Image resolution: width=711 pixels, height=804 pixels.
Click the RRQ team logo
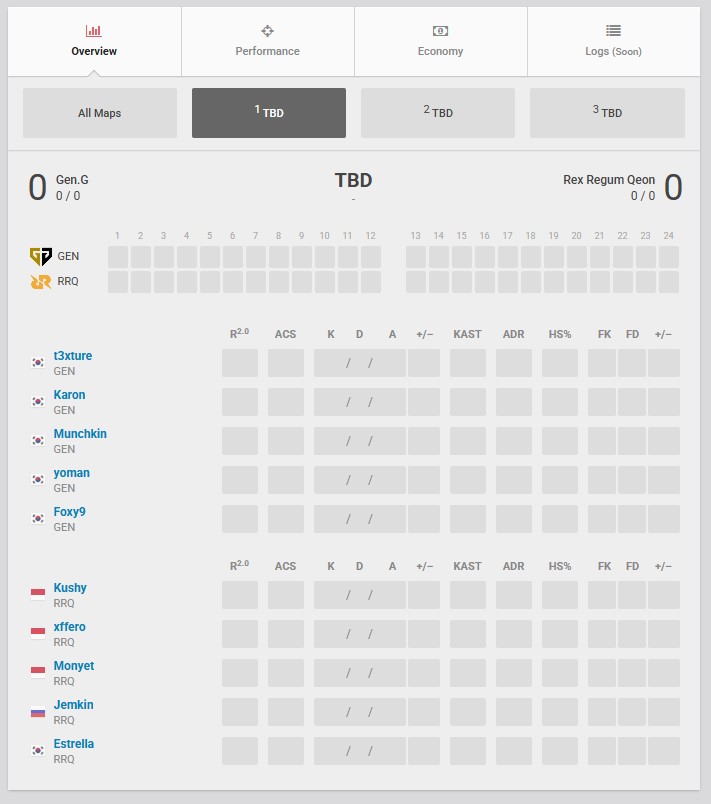(x=40, y=281)
